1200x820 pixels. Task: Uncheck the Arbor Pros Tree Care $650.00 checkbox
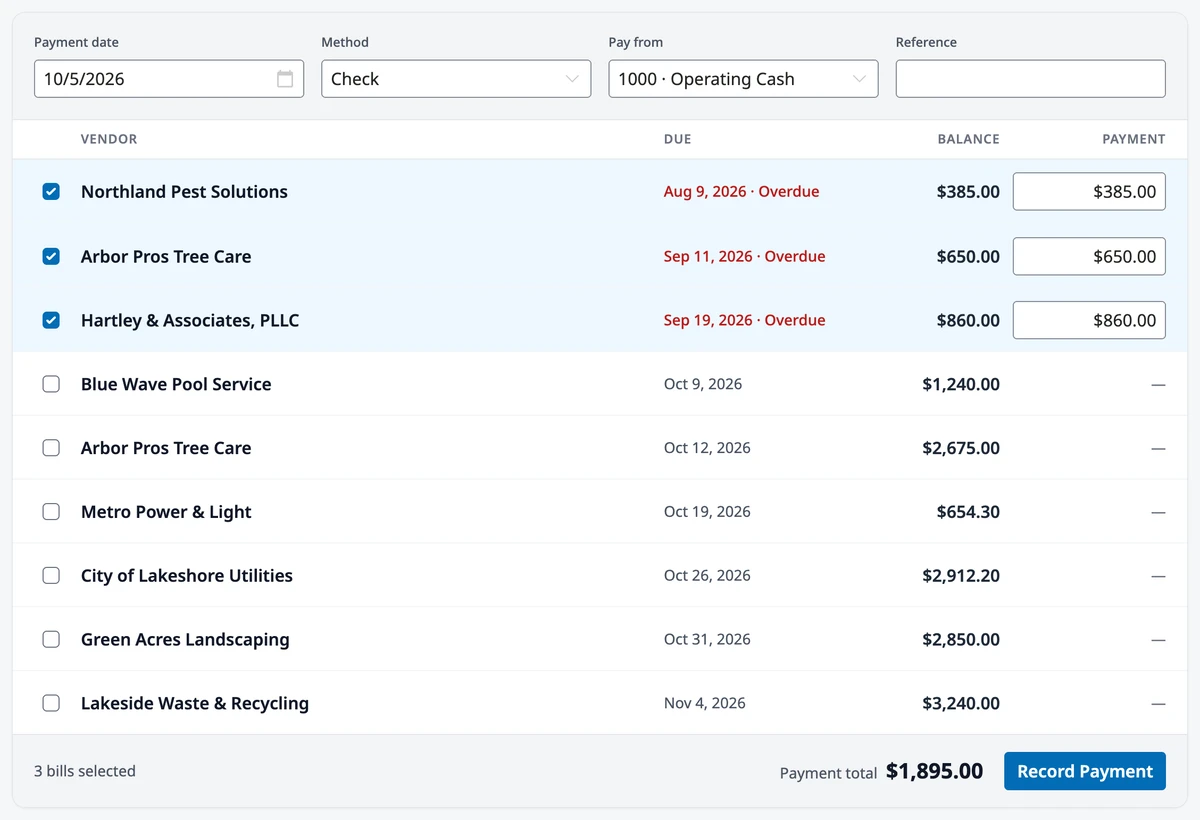[x=51, y=256]
